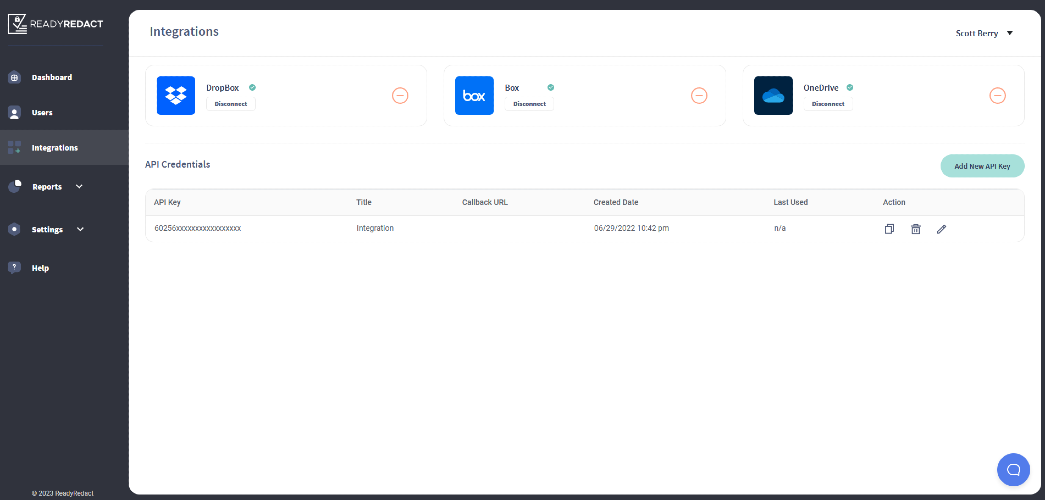Click the n/a last used cell
This screenshot has width=1045, height=500.
(780, 228)
